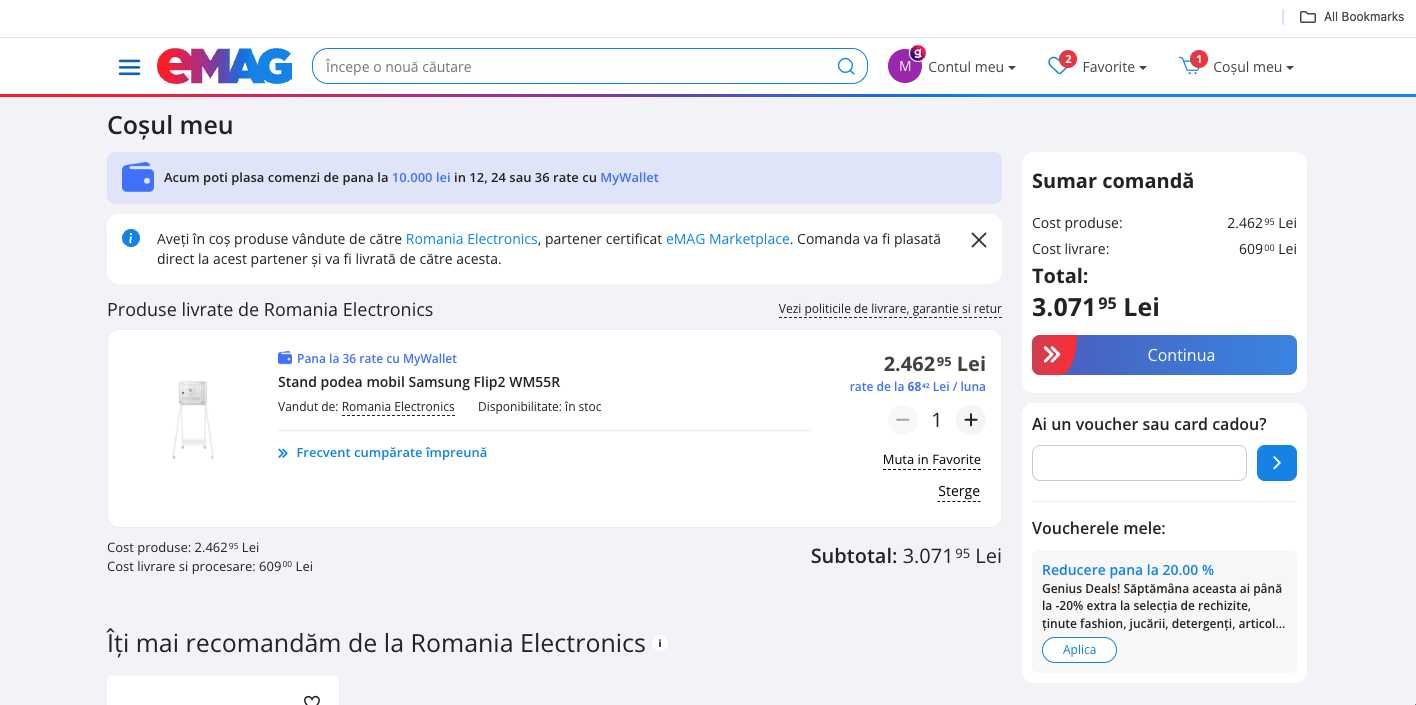Open eMAG Marketplace link
This screenshot has height=705, width=1416.
pyautogui.click(x=728, y=239)
